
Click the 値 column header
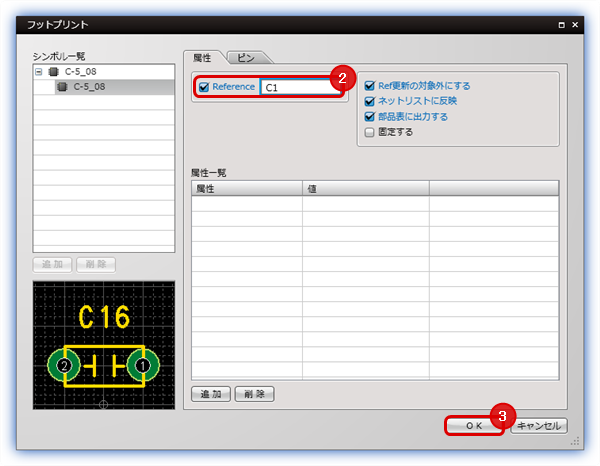[x=366, y=189]
